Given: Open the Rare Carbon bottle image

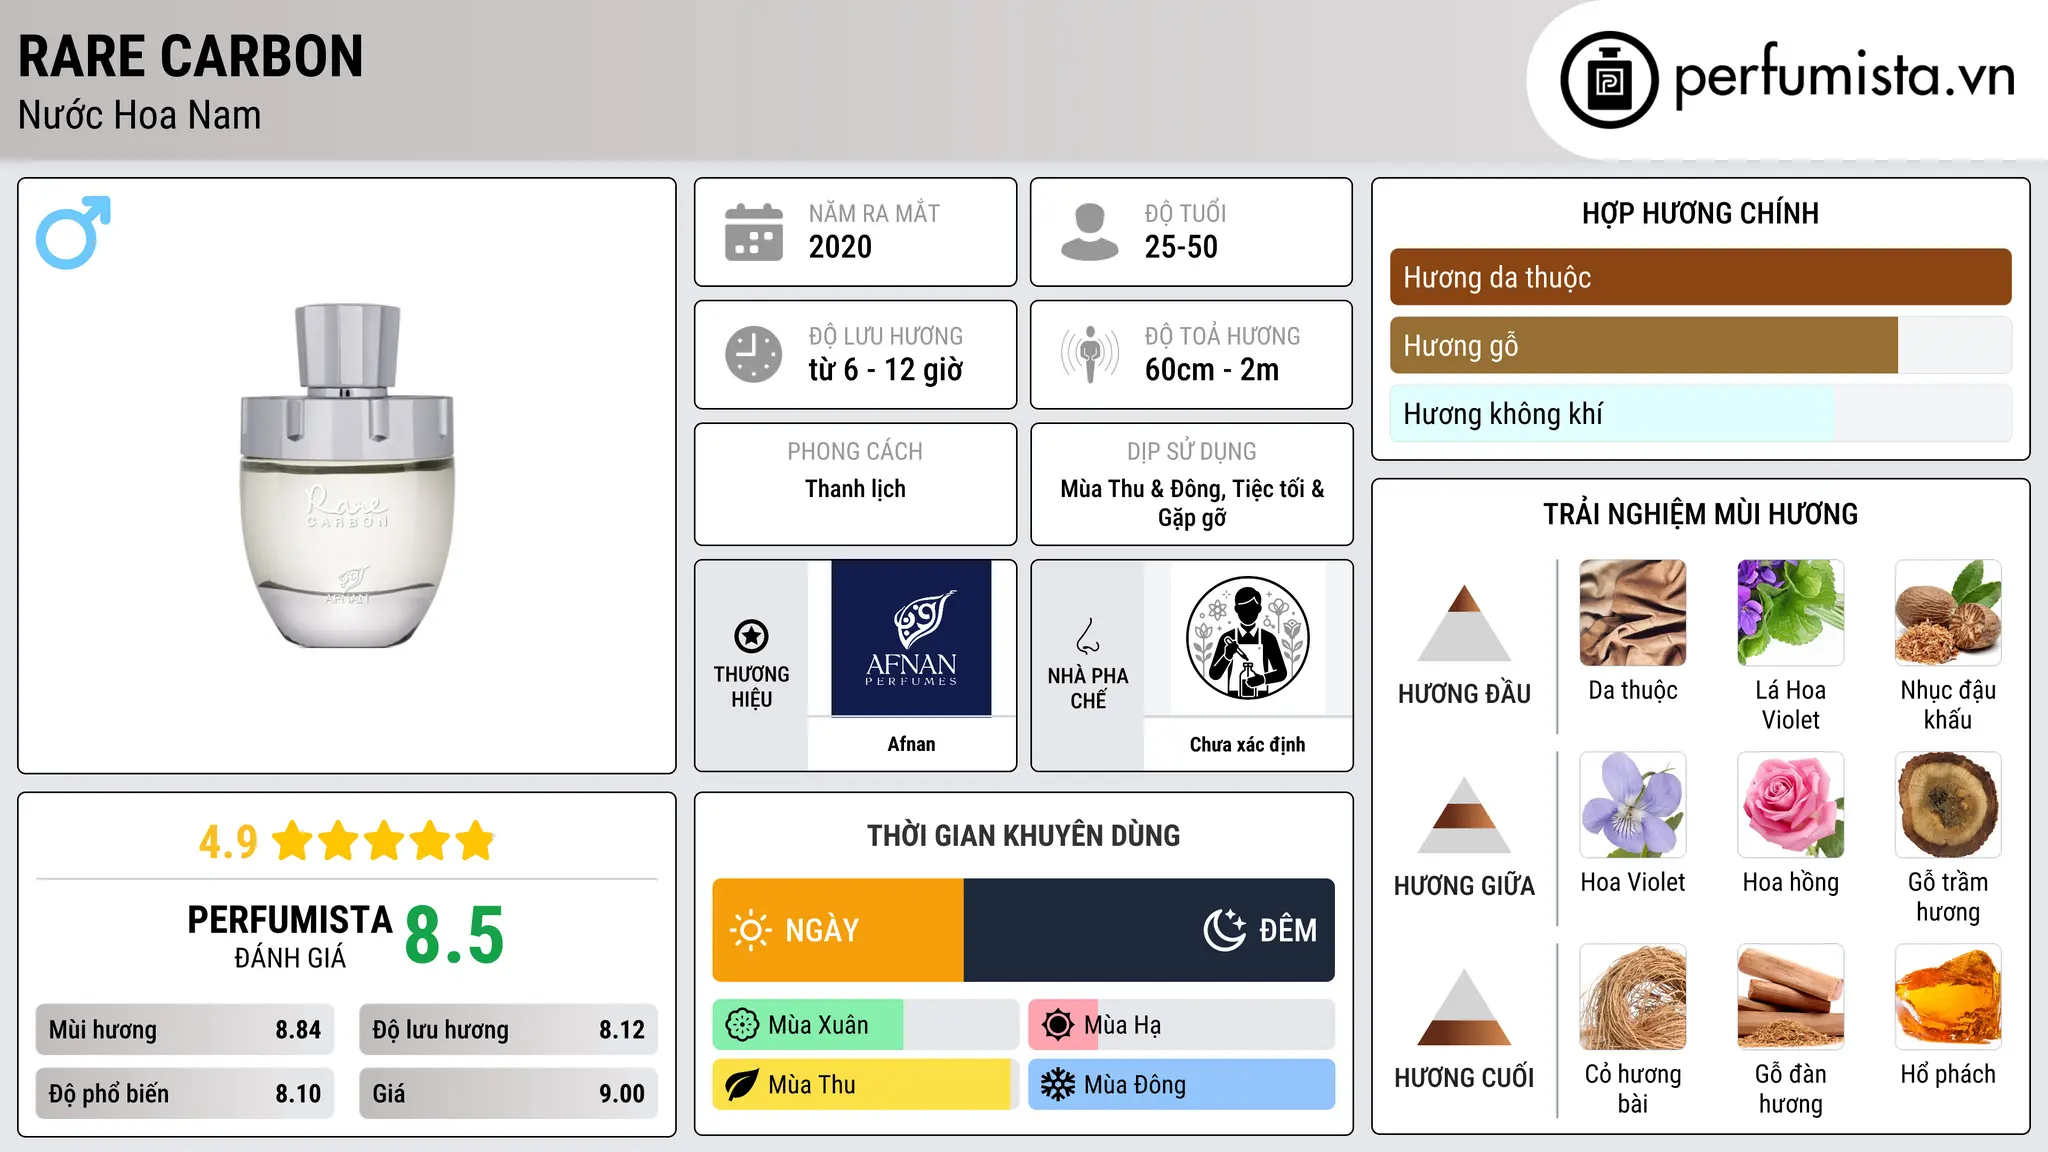Looking at the screenshot, I should point(347,475).
